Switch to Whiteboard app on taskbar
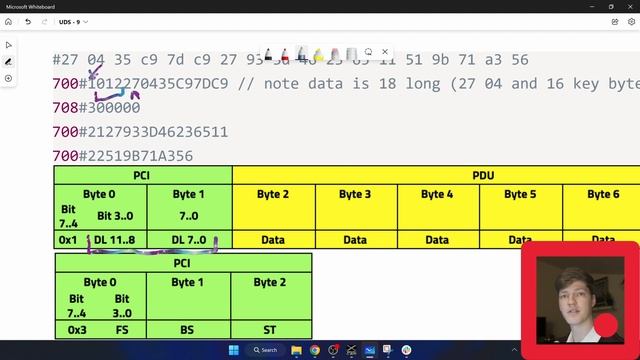 click(370, 350)
